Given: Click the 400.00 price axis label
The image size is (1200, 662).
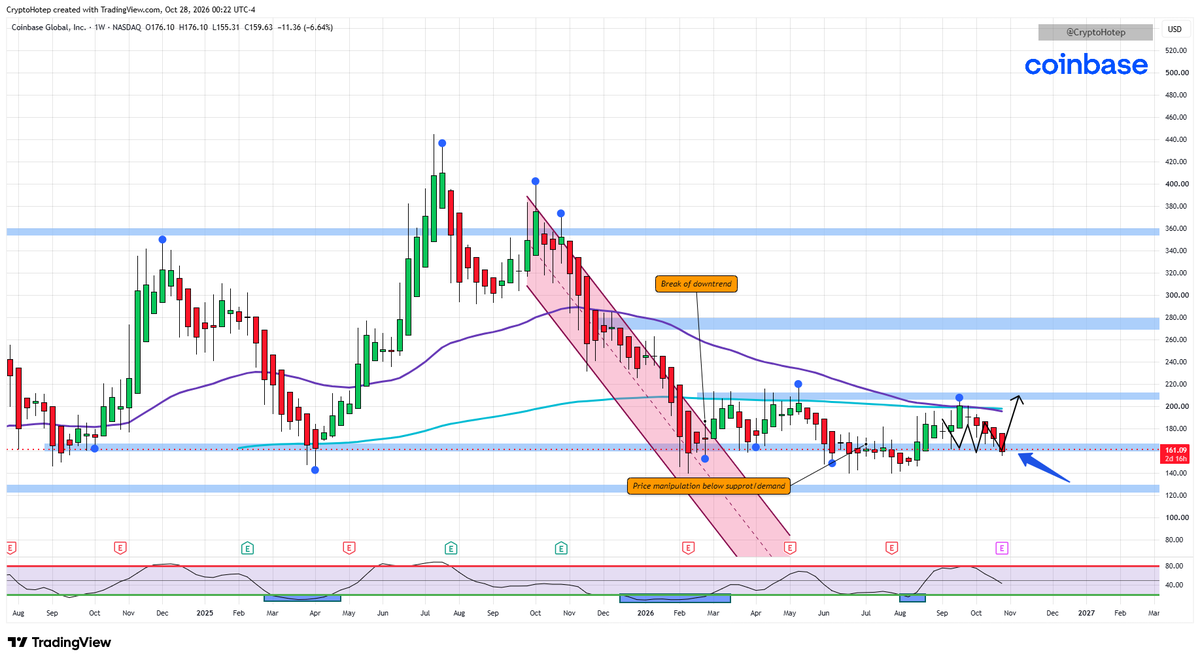Looking at the screenshot, I should tap(1175, 184).
